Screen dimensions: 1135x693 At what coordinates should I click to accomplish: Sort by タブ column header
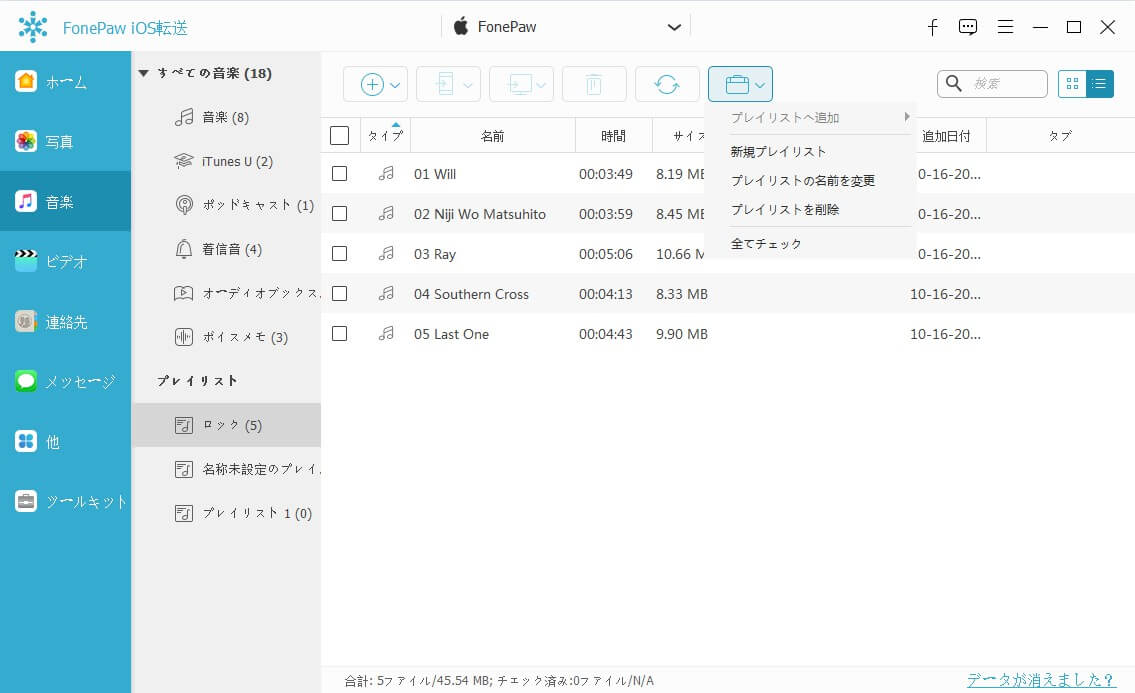[x=1060, y=135]
